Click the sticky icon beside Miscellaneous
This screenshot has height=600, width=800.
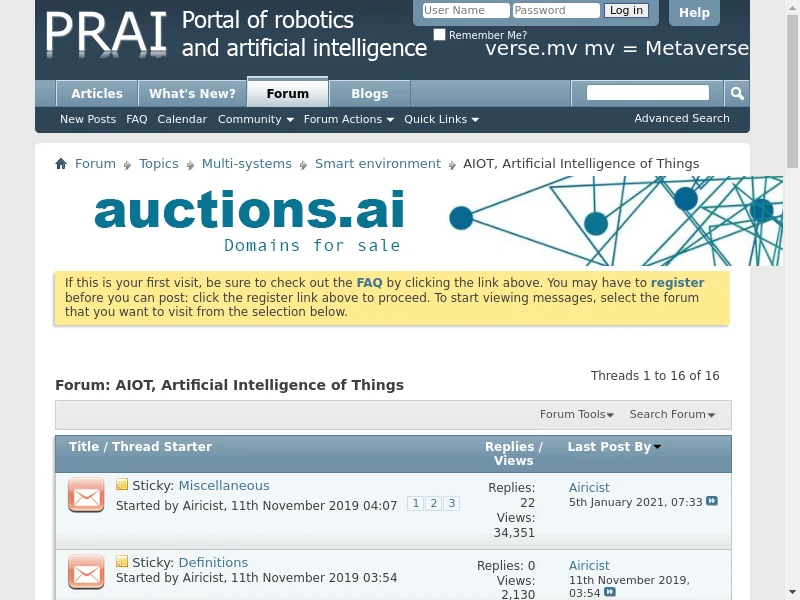(122, 486)
